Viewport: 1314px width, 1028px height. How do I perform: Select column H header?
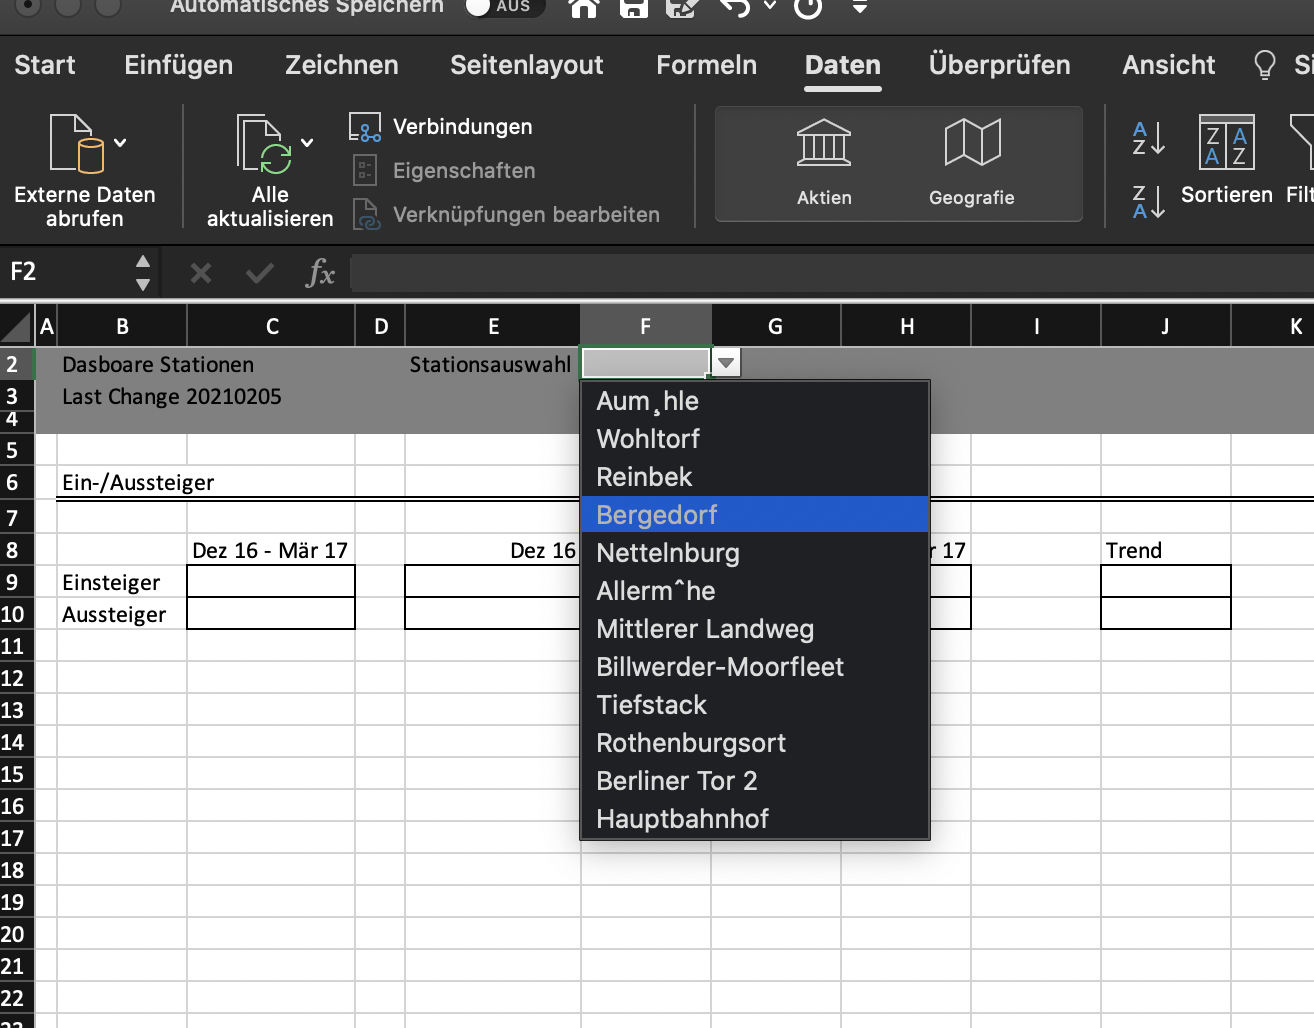[906, 326]
